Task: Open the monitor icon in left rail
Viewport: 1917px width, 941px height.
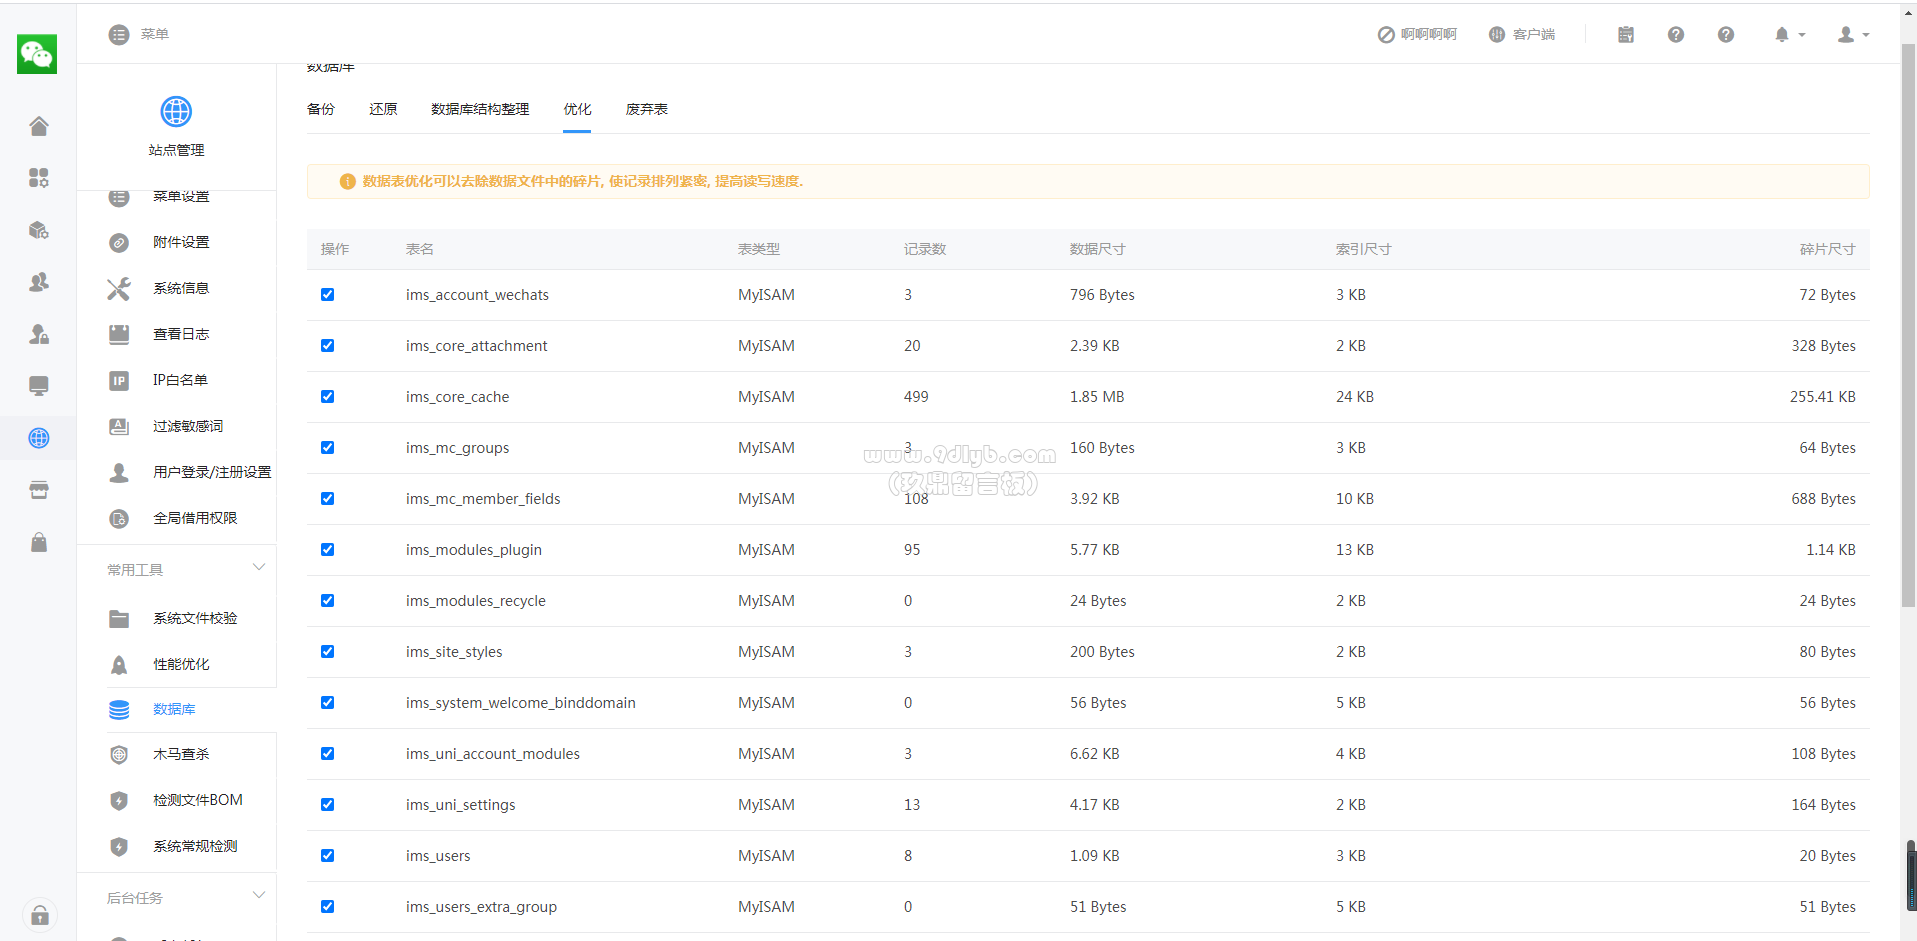Action: coord(39,386)
